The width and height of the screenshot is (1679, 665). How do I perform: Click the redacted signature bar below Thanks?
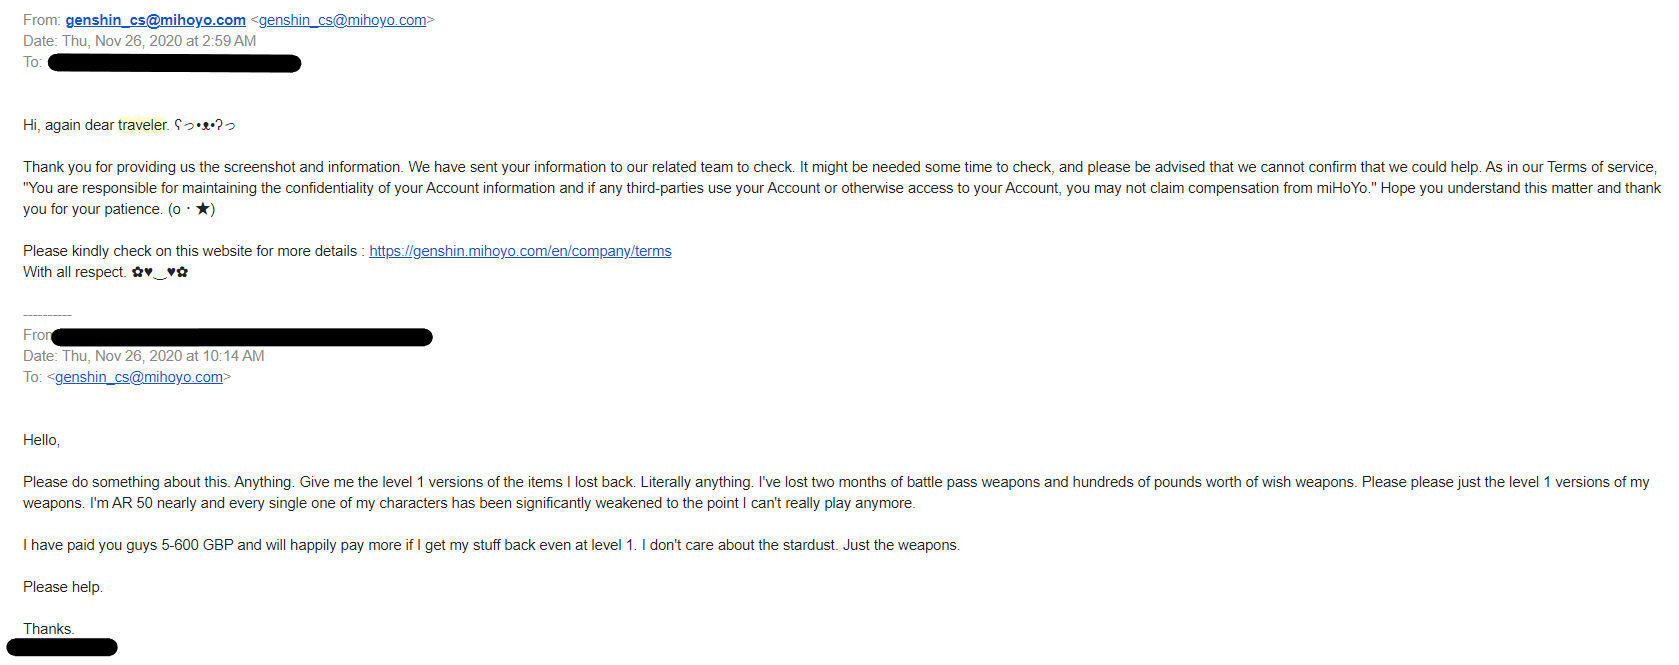(x=62, y=647)
